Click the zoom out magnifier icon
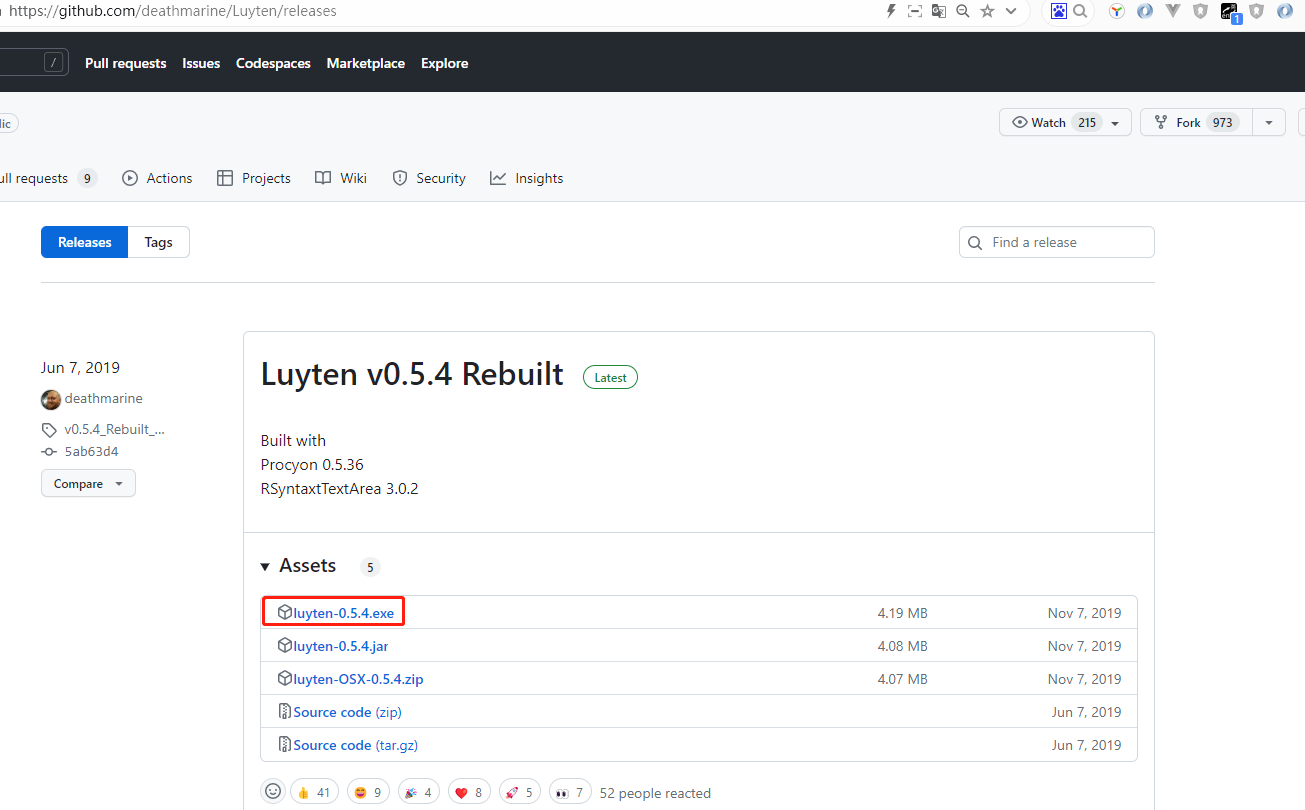The image size is (1305, 810). (x=963, y=11)
